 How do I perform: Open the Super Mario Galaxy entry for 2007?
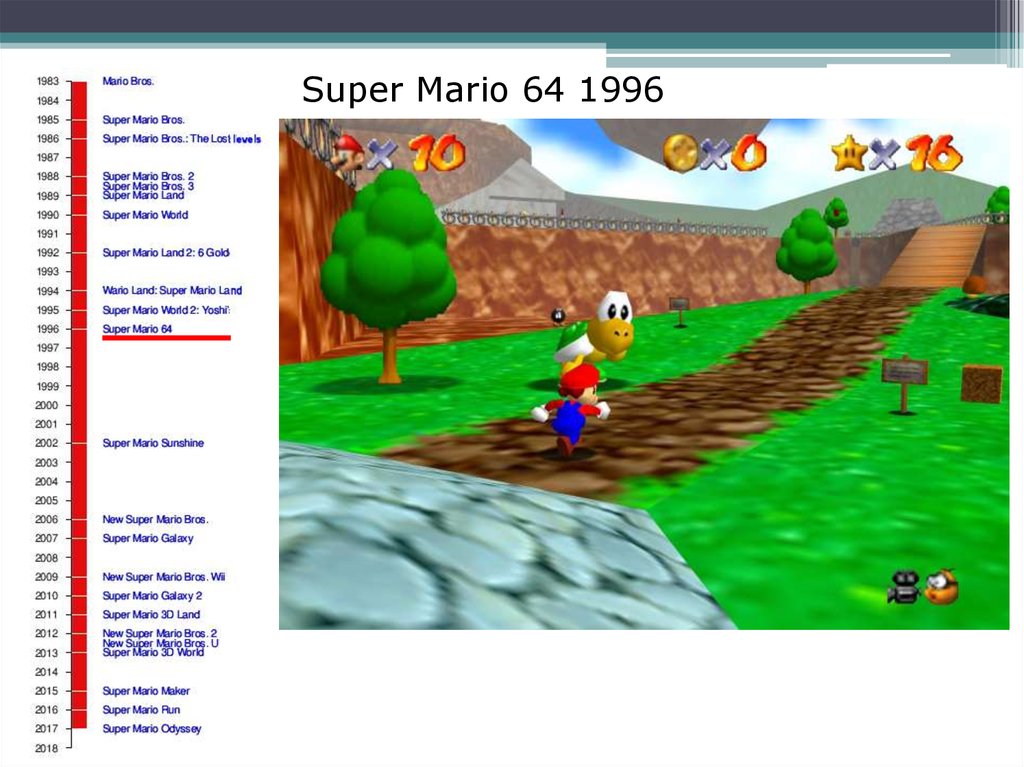(x=148, y=538)
